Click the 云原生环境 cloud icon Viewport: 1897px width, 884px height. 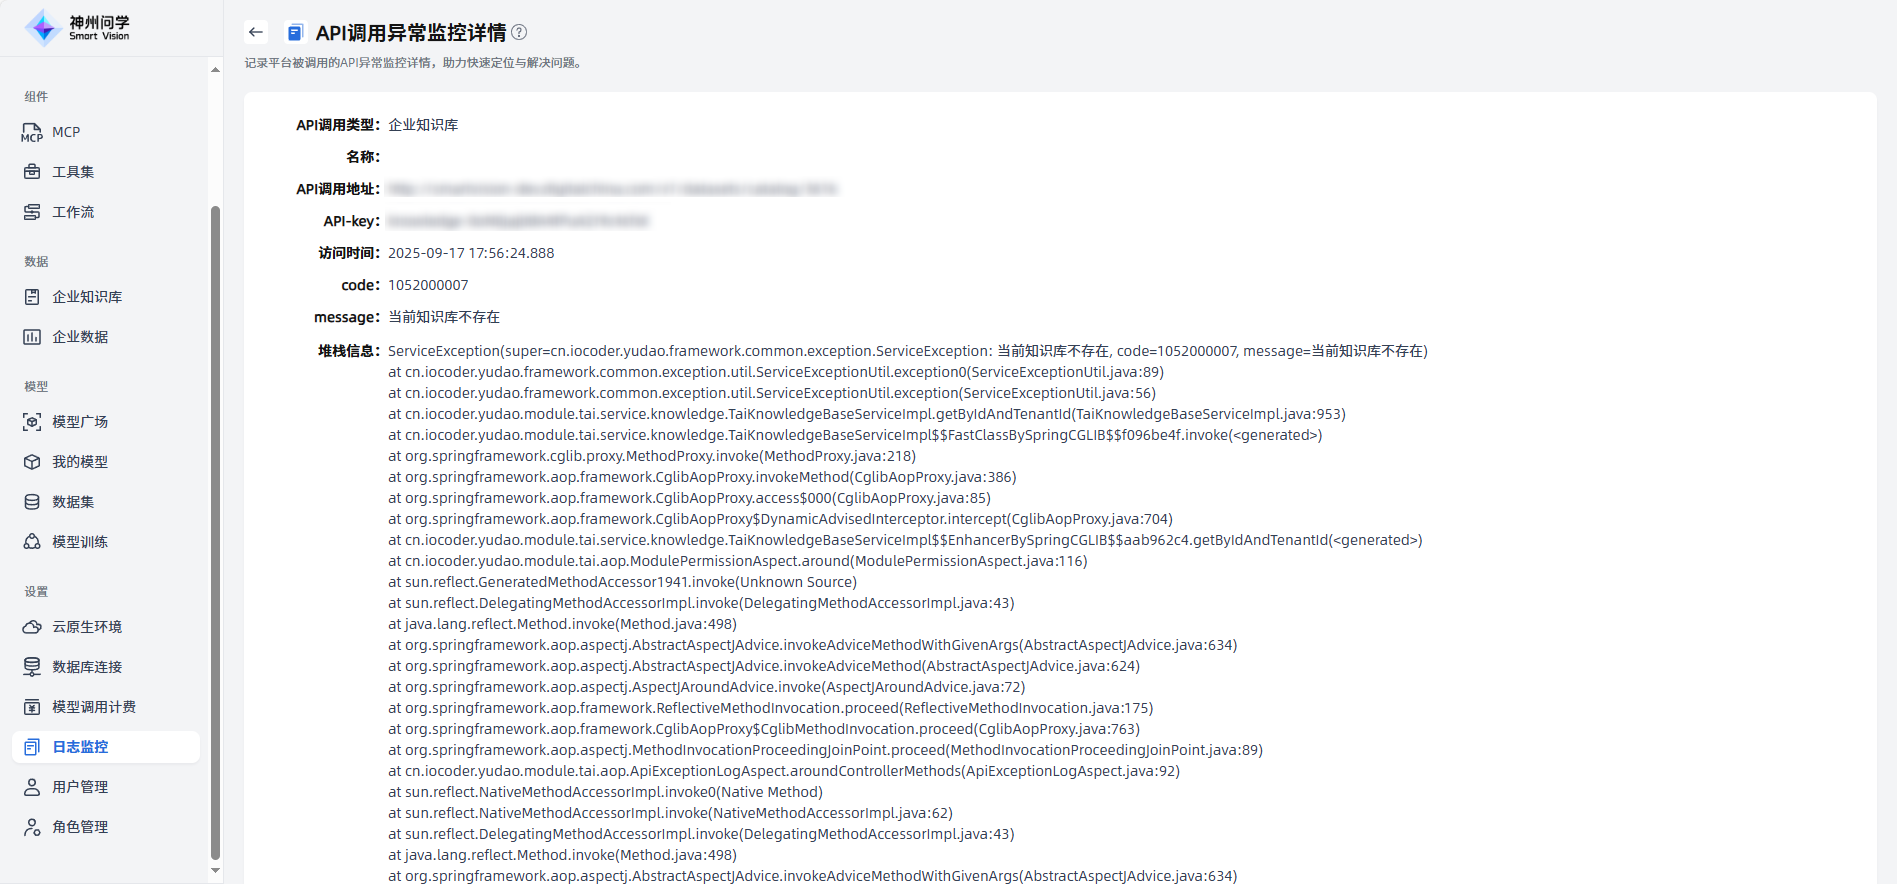32,627
